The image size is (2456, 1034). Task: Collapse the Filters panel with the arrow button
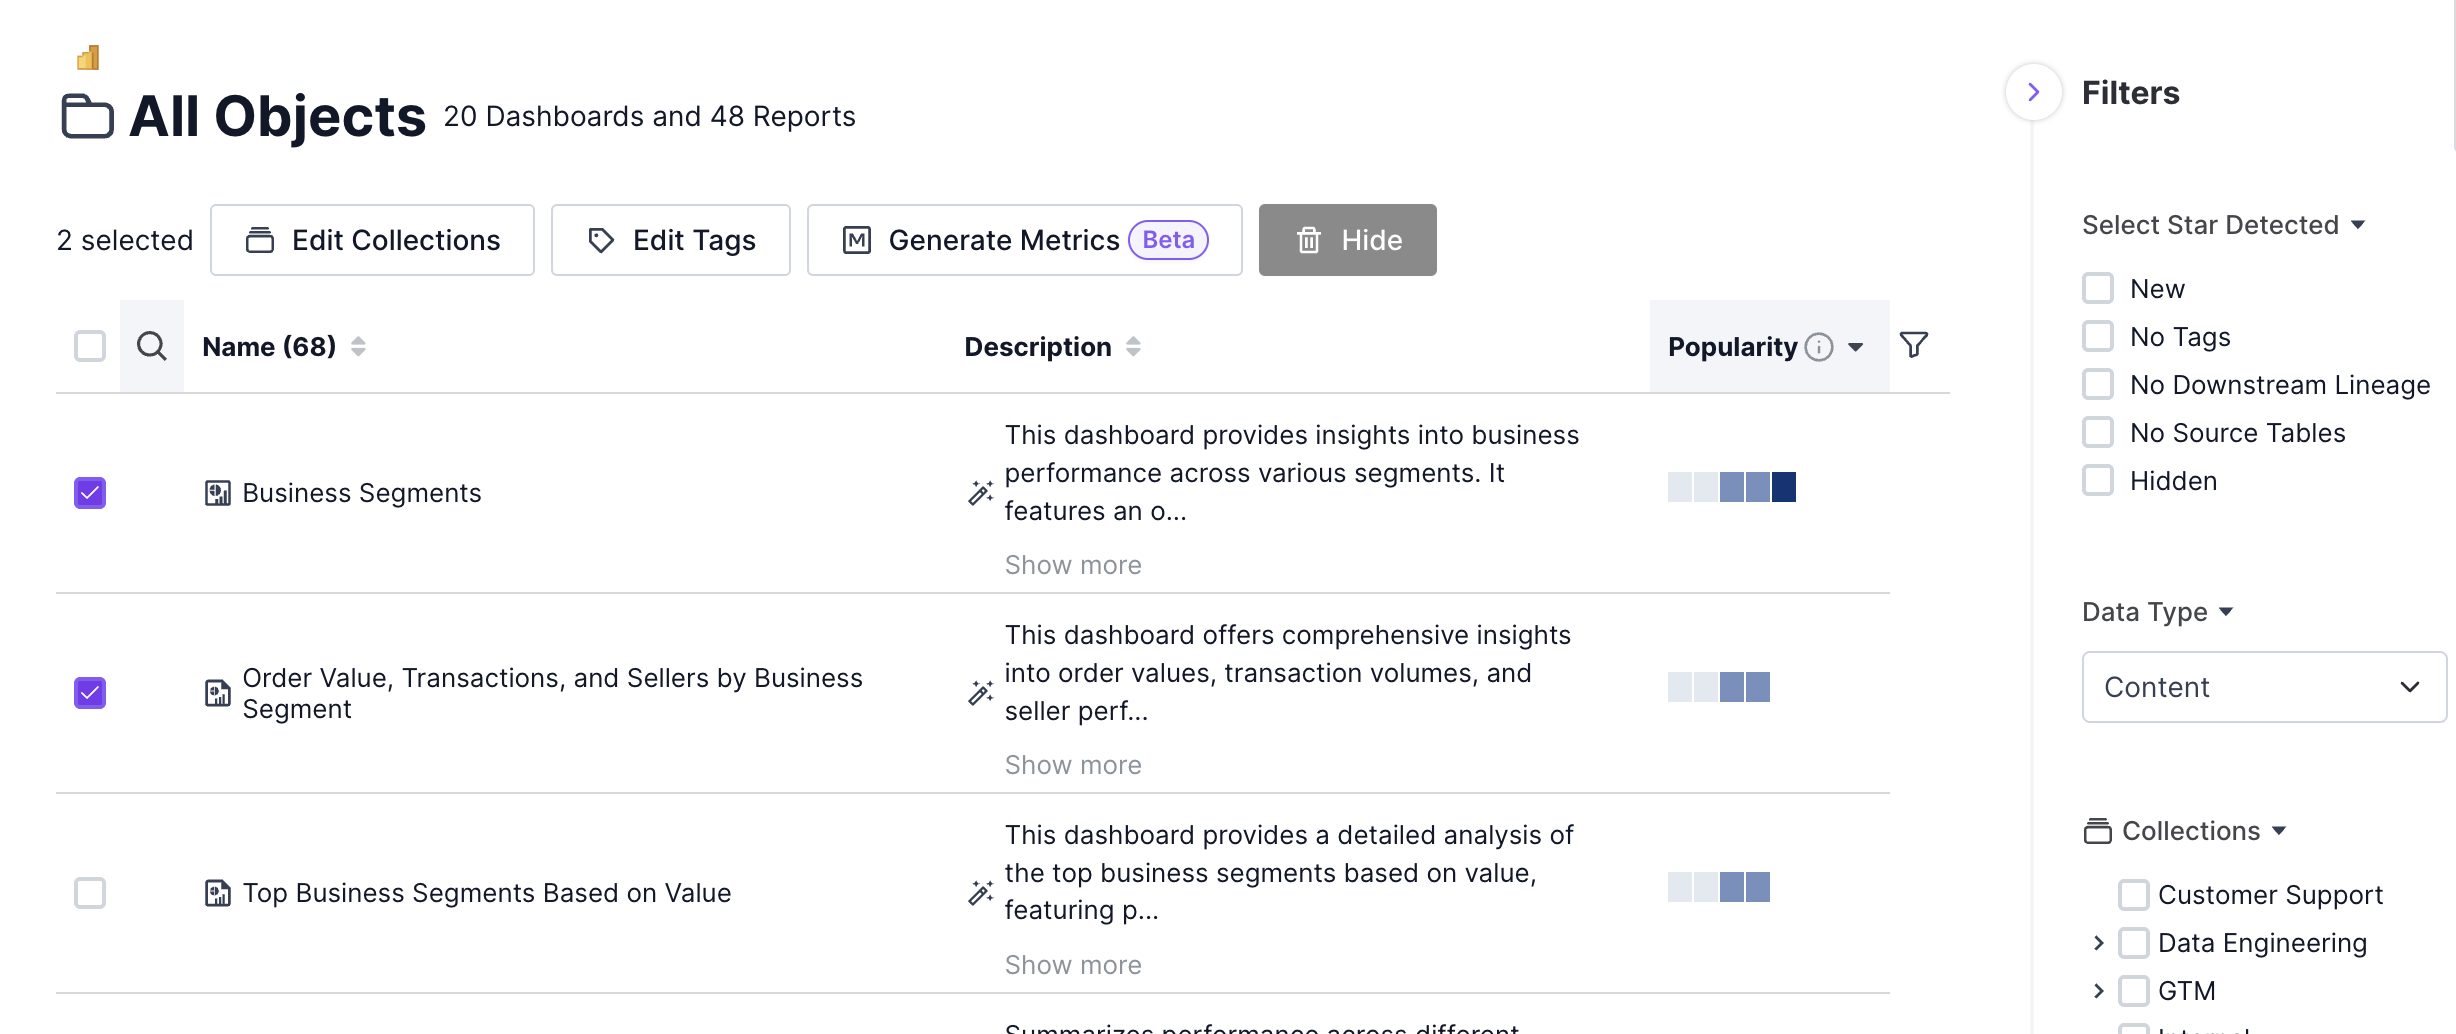click(x=2033, y=92)
